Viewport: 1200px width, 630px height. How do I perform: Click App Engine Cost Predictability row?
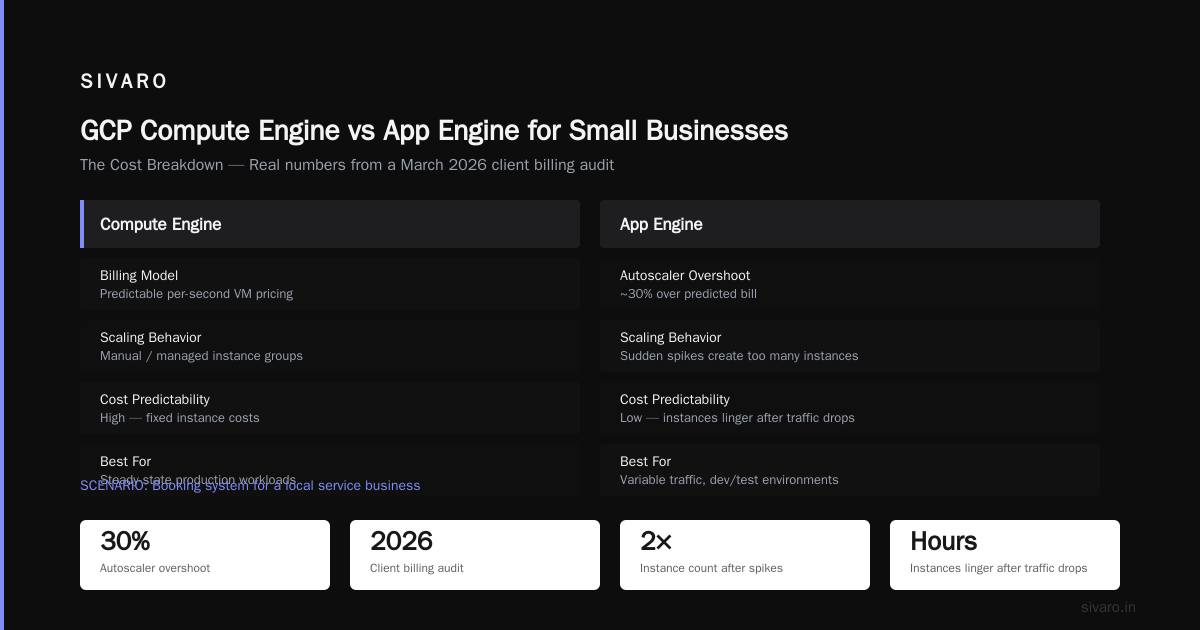850,408
